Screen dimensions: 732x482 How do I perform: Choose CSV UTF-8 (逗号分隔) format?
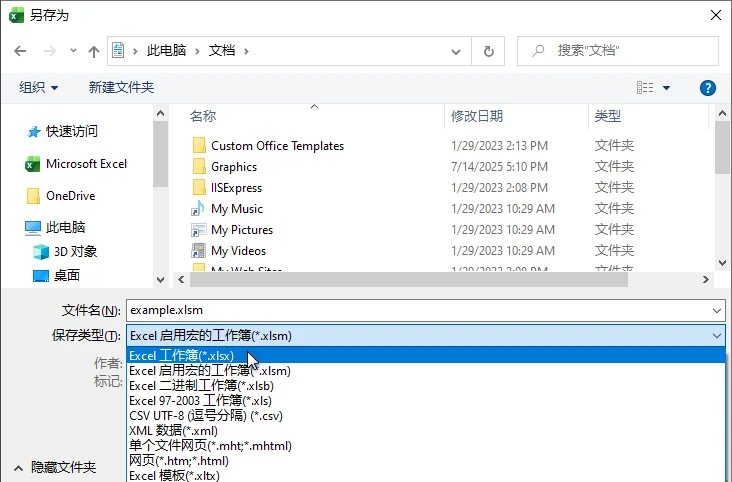(426, 416)
